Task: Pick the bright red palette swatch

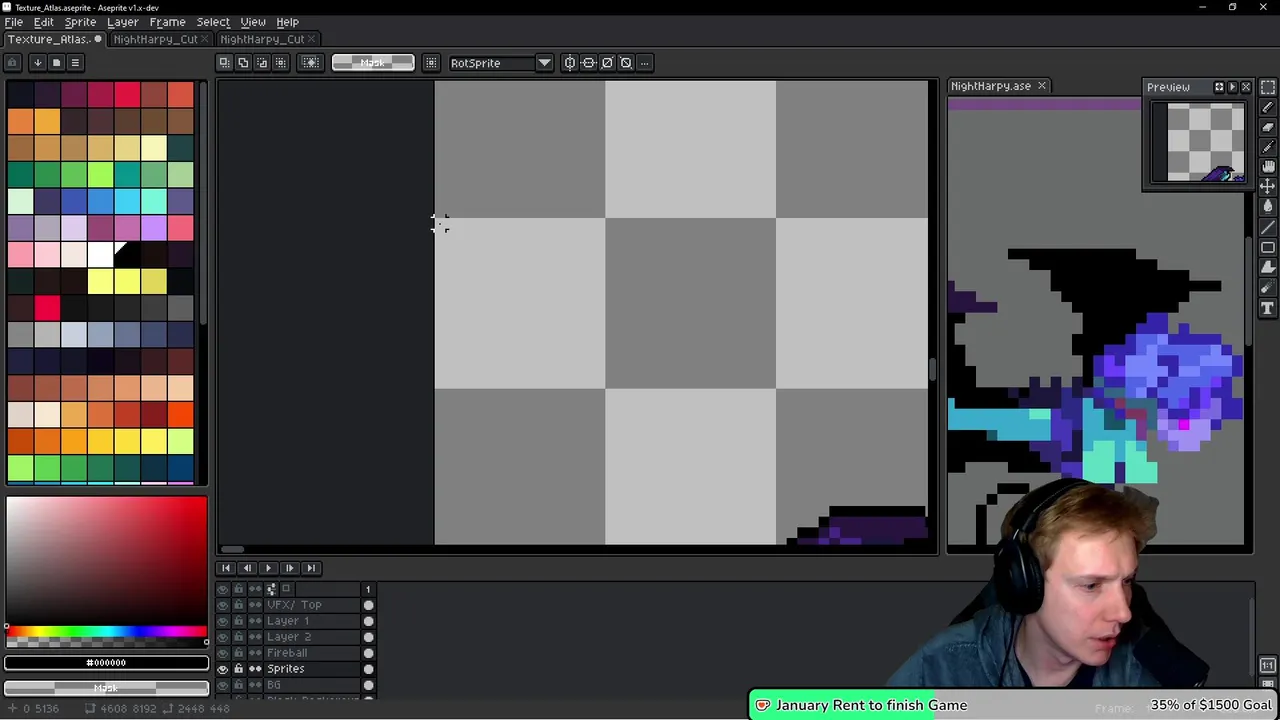Action: 47,308
